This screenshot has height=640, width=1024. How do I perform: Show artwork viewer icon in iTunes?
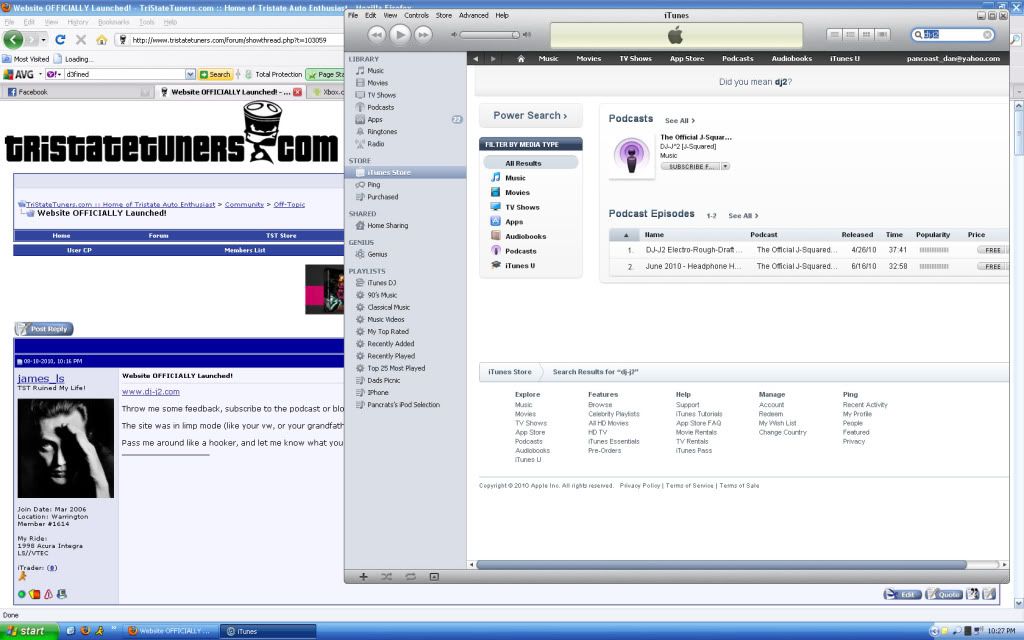pos(434,576)
